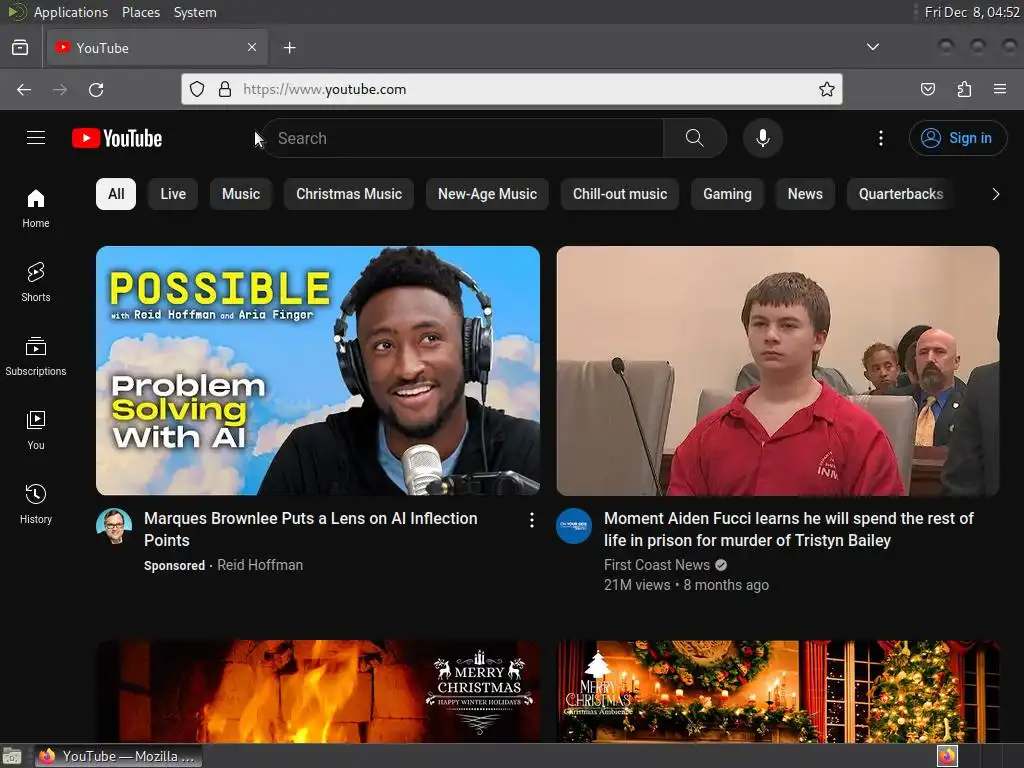Open Marques Brownlee AI Inflection Points title
The width and height of the screenshot is (1024, 768).
(311, 529)
